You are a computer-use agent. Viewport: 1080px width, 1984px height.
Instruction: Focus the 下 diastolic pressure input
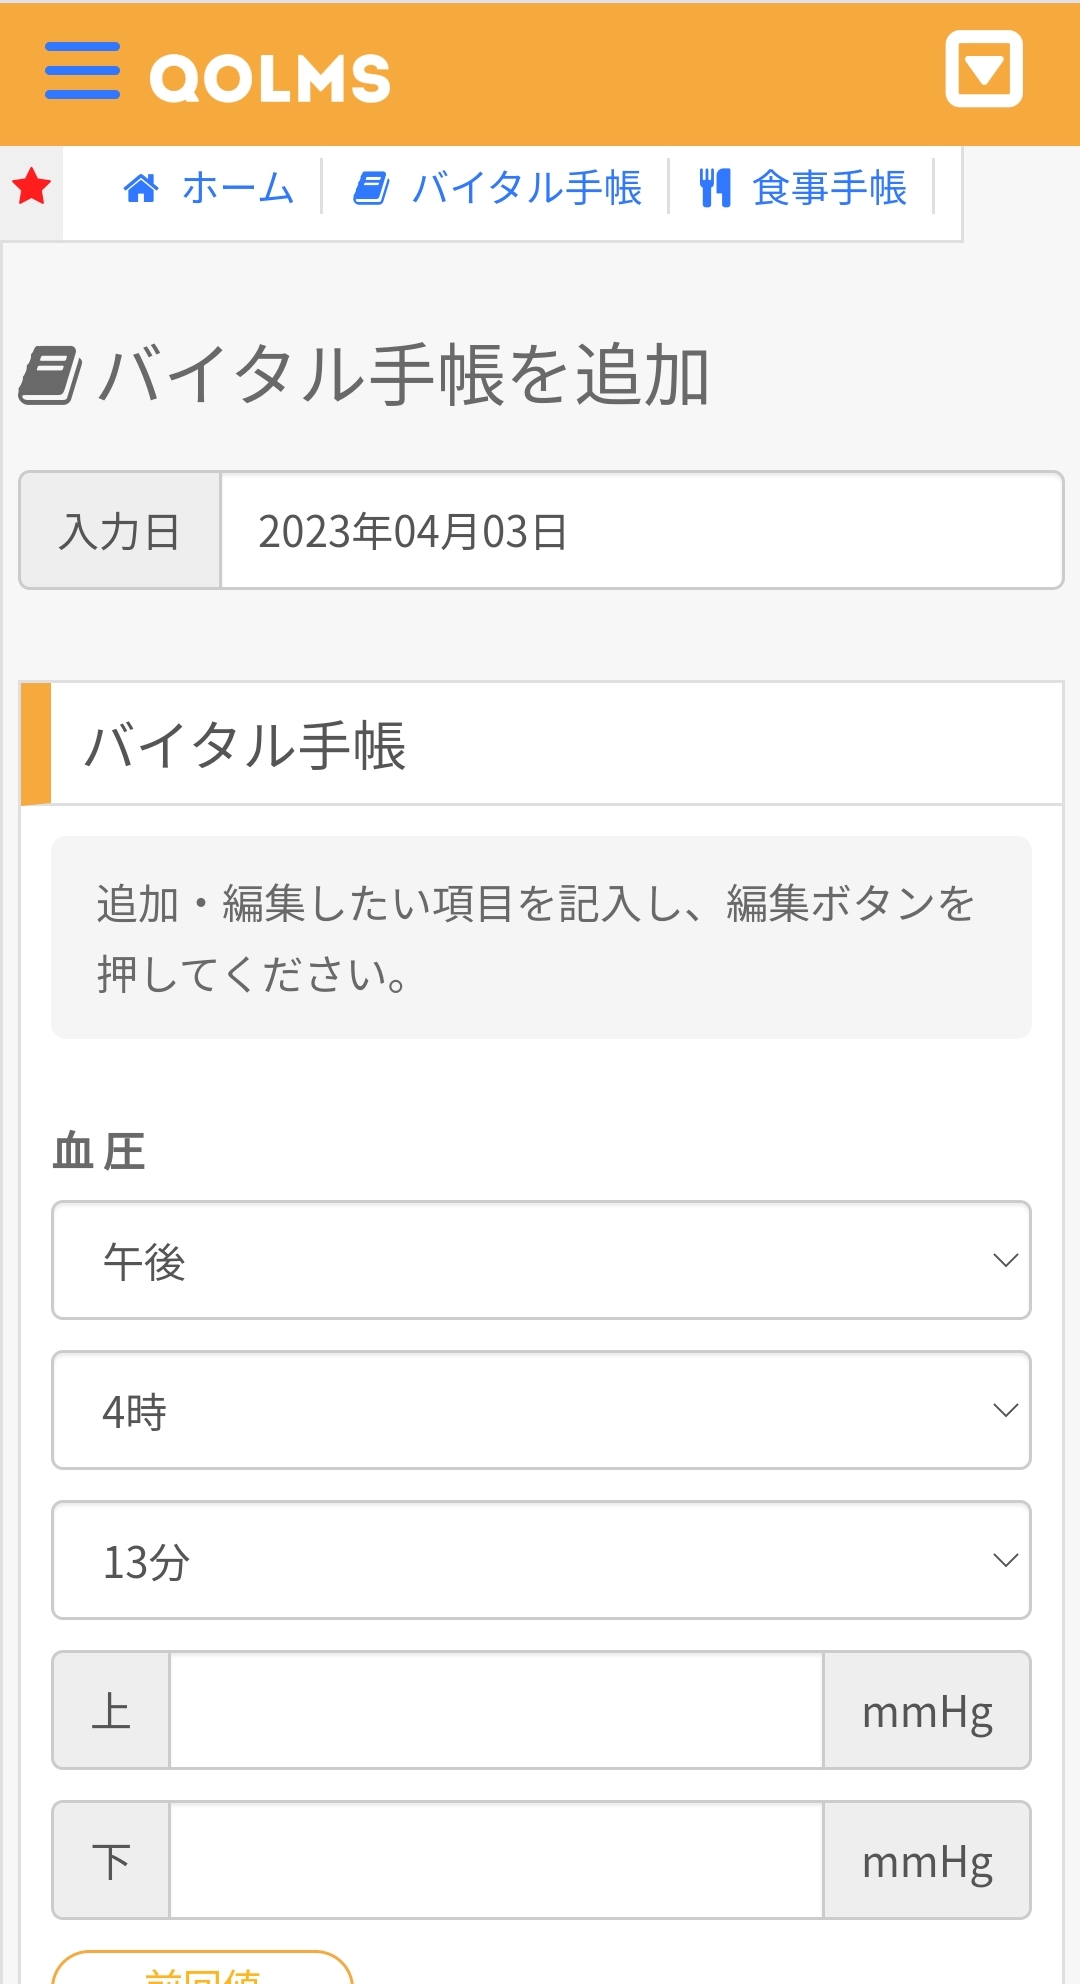[x=496, y=1860]
